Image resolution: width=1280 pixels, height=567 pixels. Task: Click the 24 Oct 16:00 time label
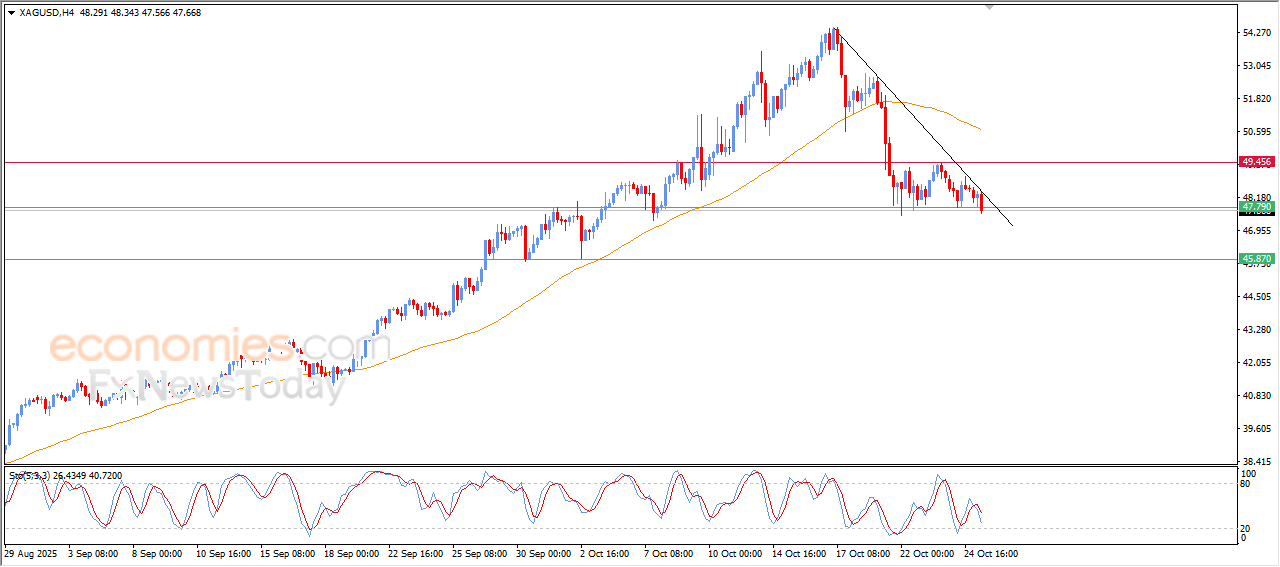(992, 552)
